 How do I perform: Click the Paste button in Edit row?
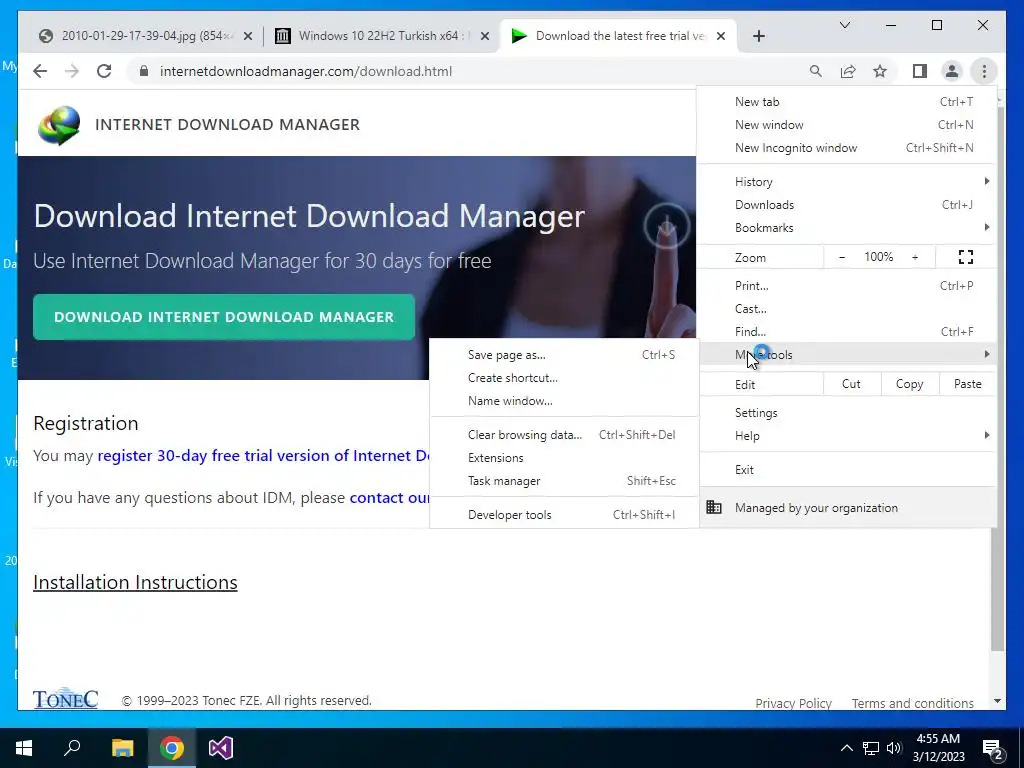click(x=967, y=384)
